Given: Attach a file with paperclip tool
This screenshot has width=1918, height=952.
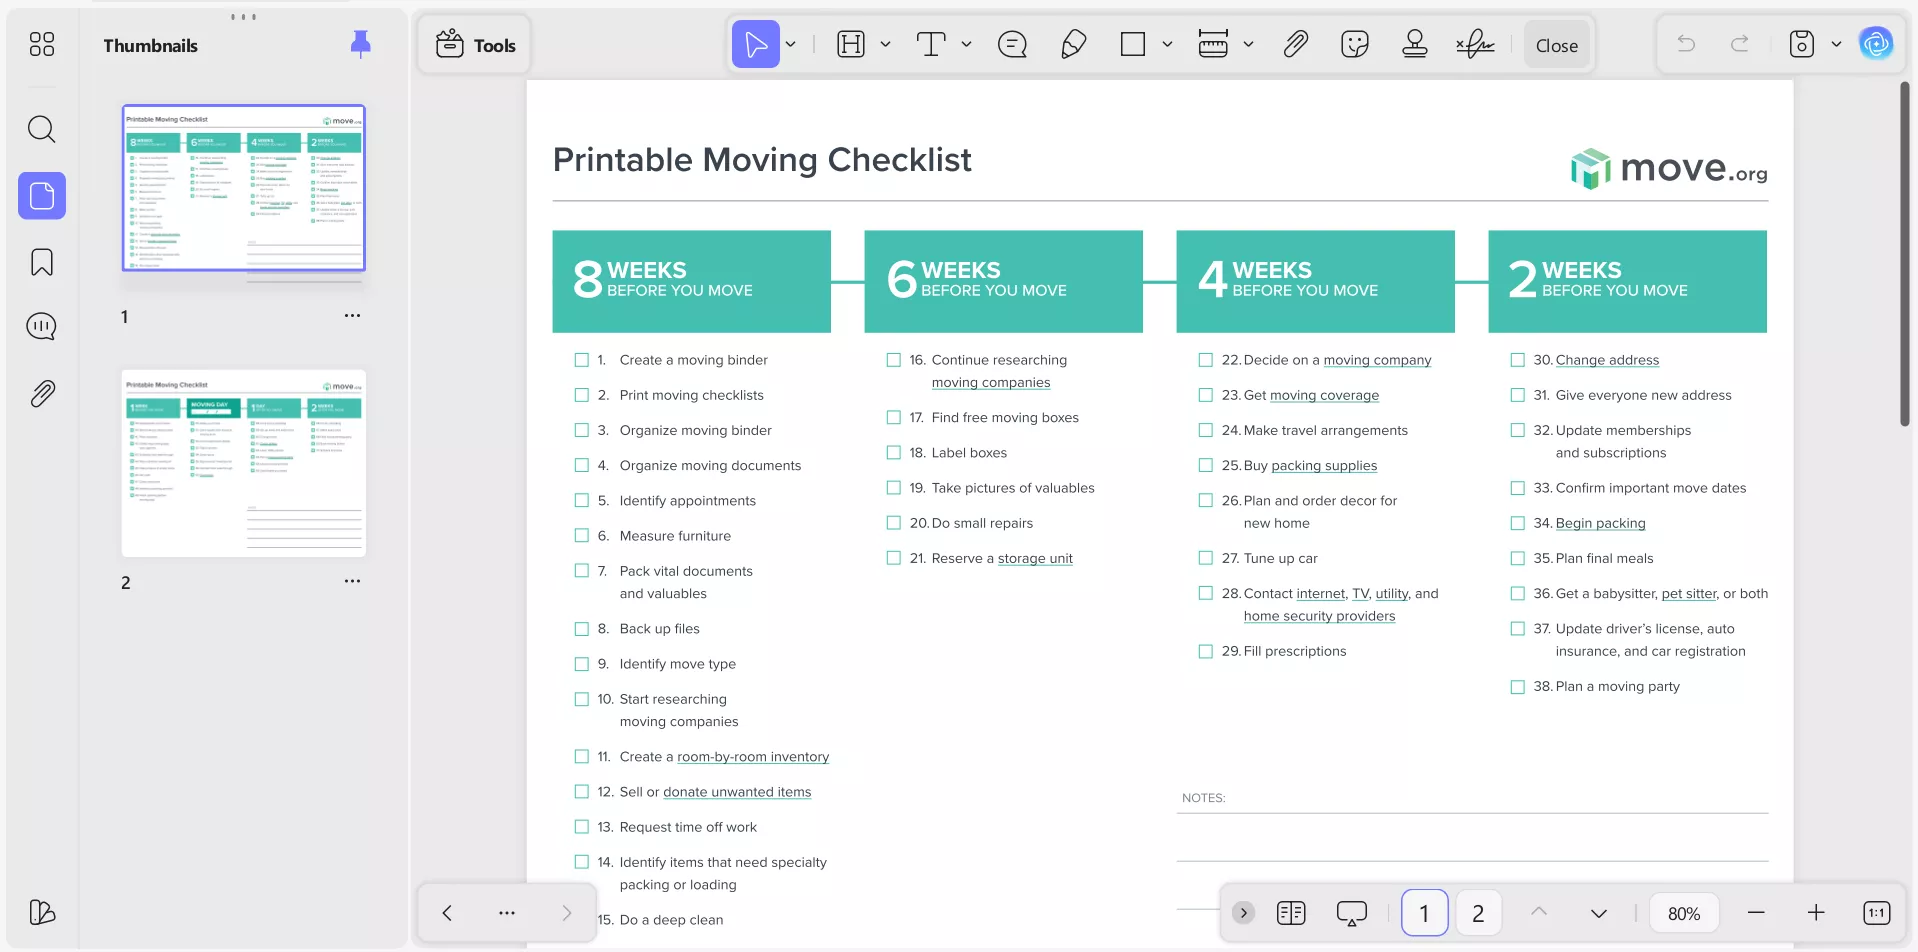Looking at the screenshot, I should tap(1296, 44).
